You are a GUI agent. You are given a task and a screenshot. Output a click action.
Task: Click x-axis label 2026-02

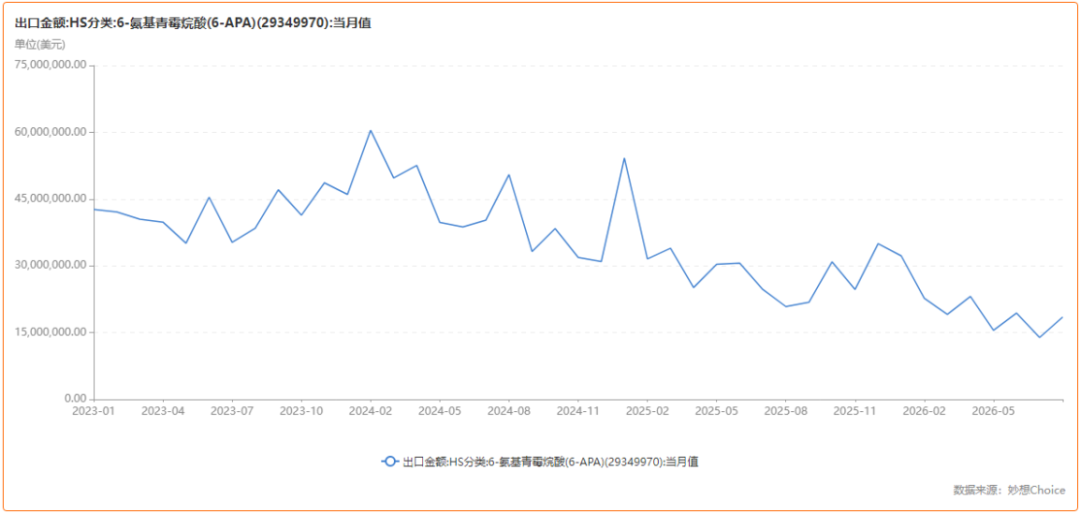[924, 410]
